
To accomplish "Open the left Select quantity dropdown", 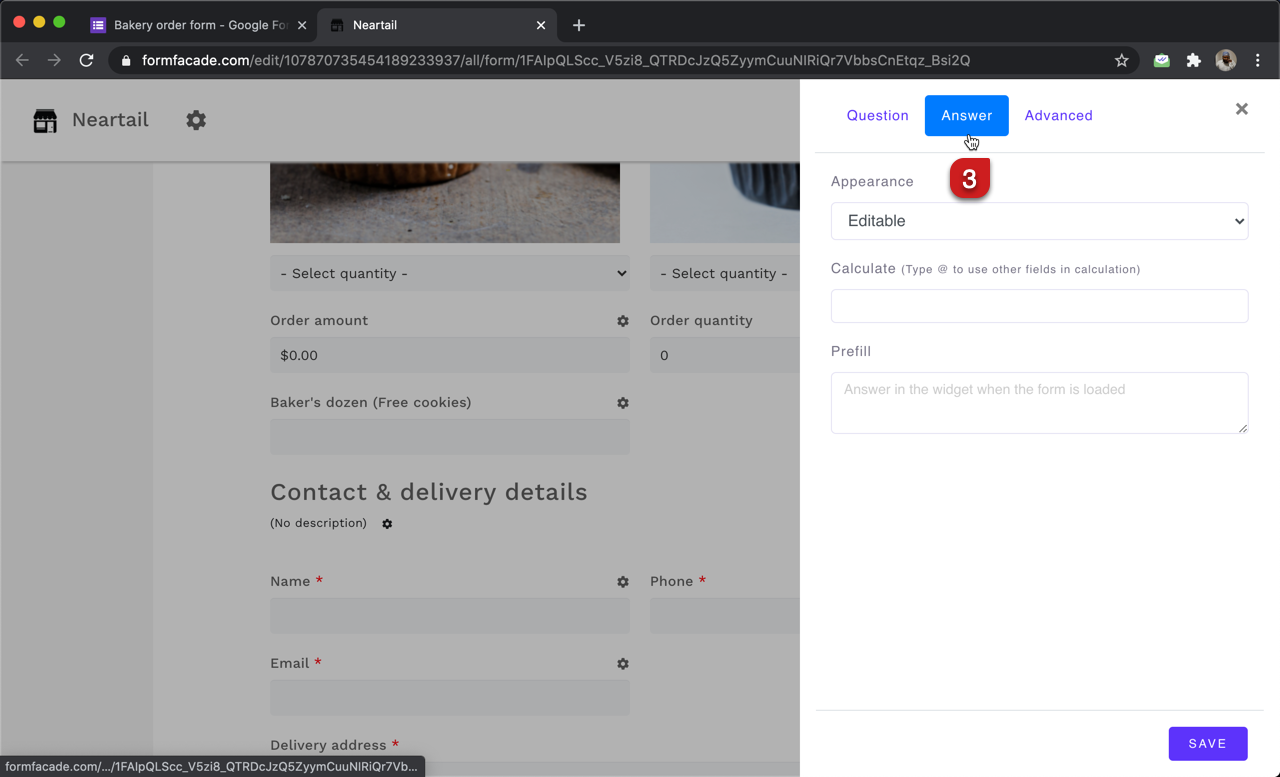I will (449, 273).
